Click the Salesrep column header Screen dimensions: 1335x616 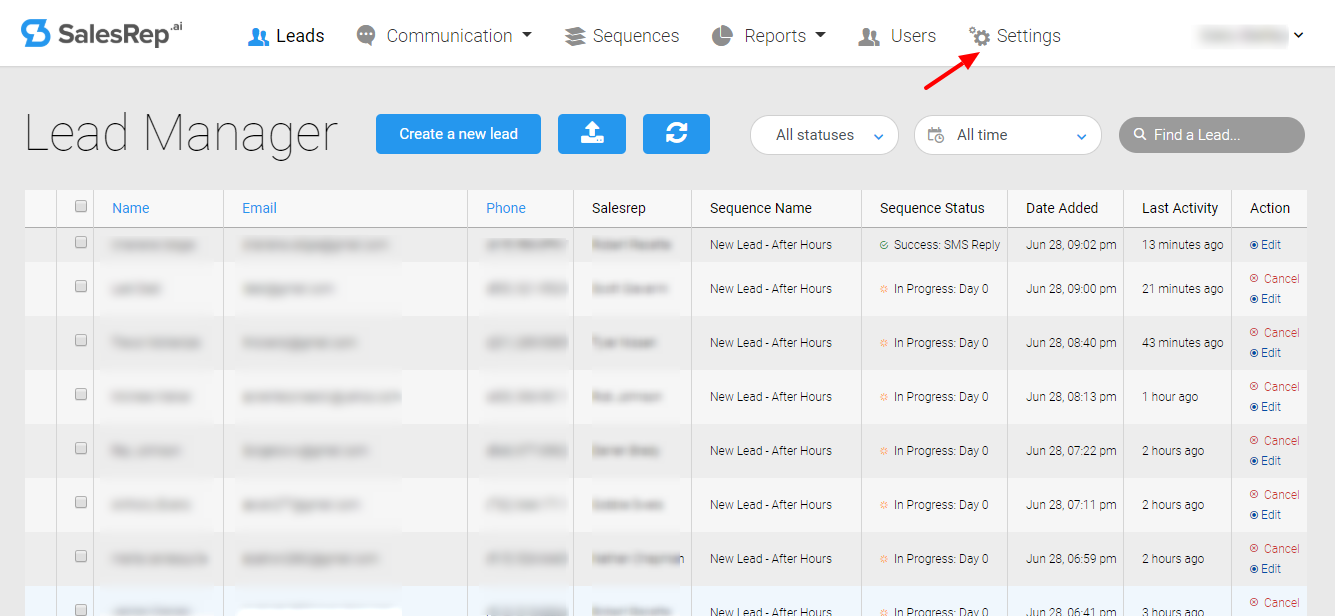click(619, 208)
